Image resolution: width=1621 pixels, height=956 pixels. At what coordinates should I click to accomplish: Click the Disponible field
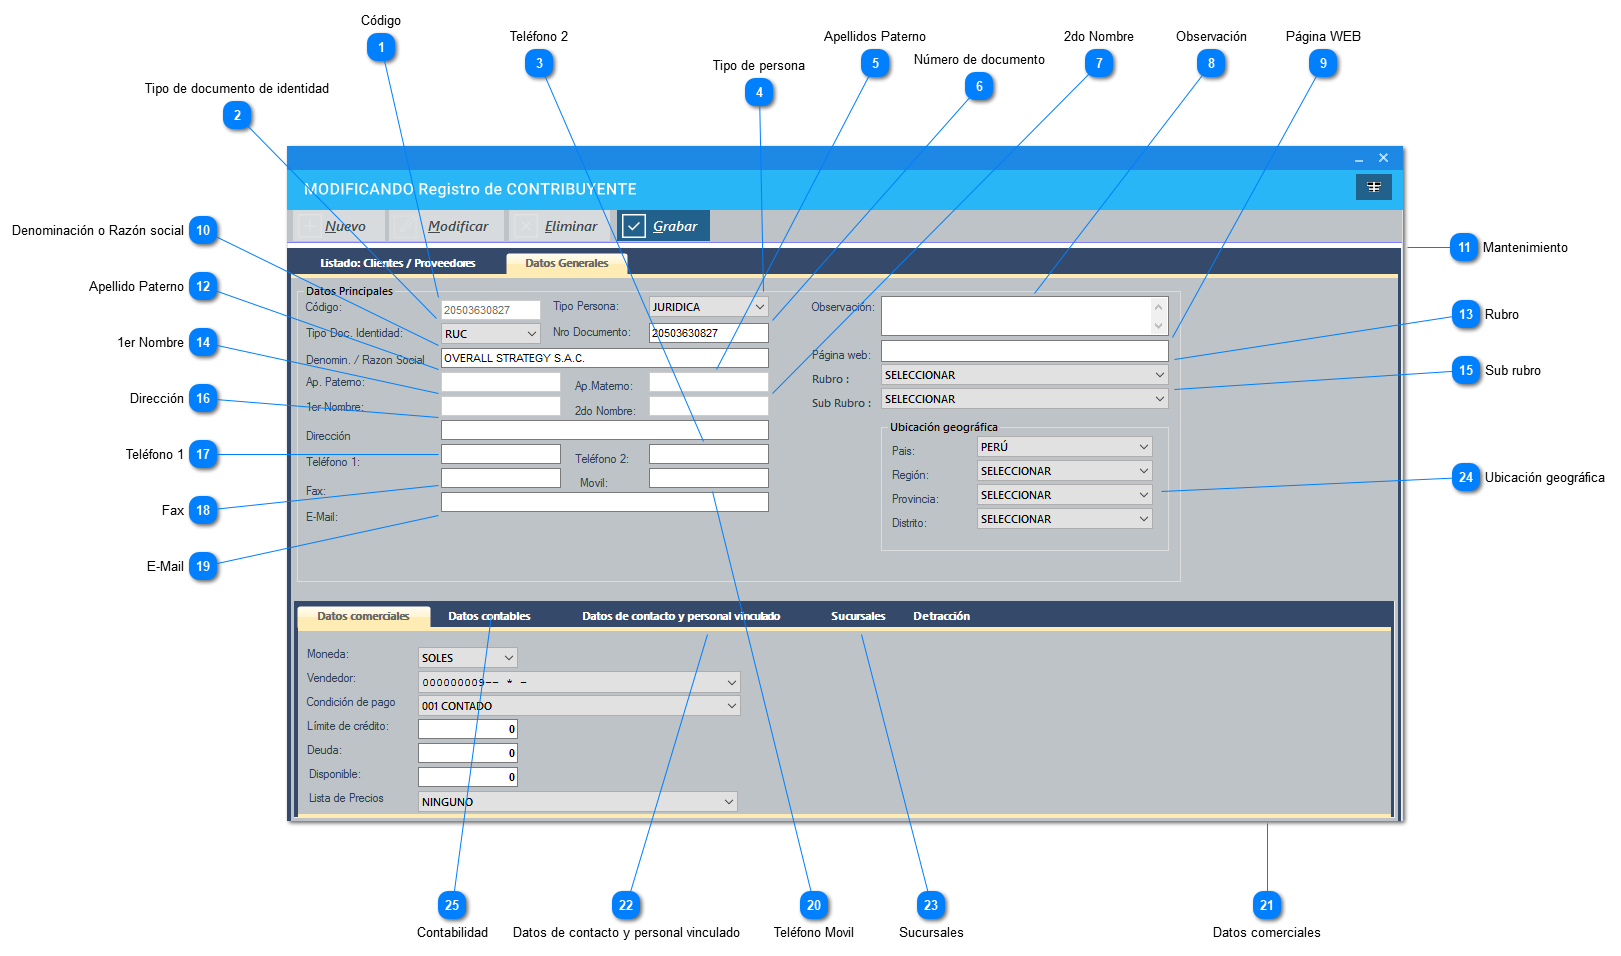pos(468,777)
